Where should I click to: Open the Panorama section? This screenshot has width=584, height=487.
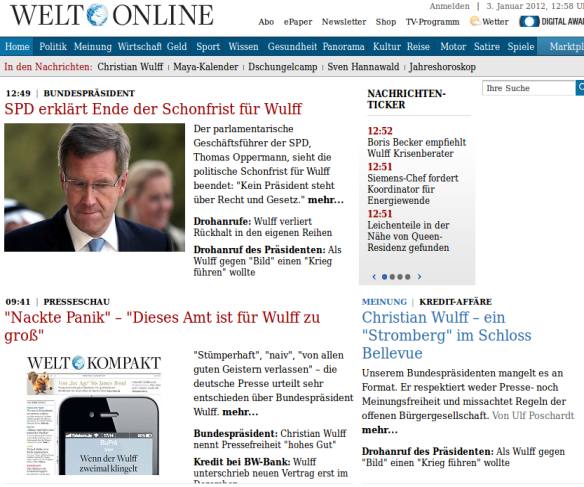point(343,47)
